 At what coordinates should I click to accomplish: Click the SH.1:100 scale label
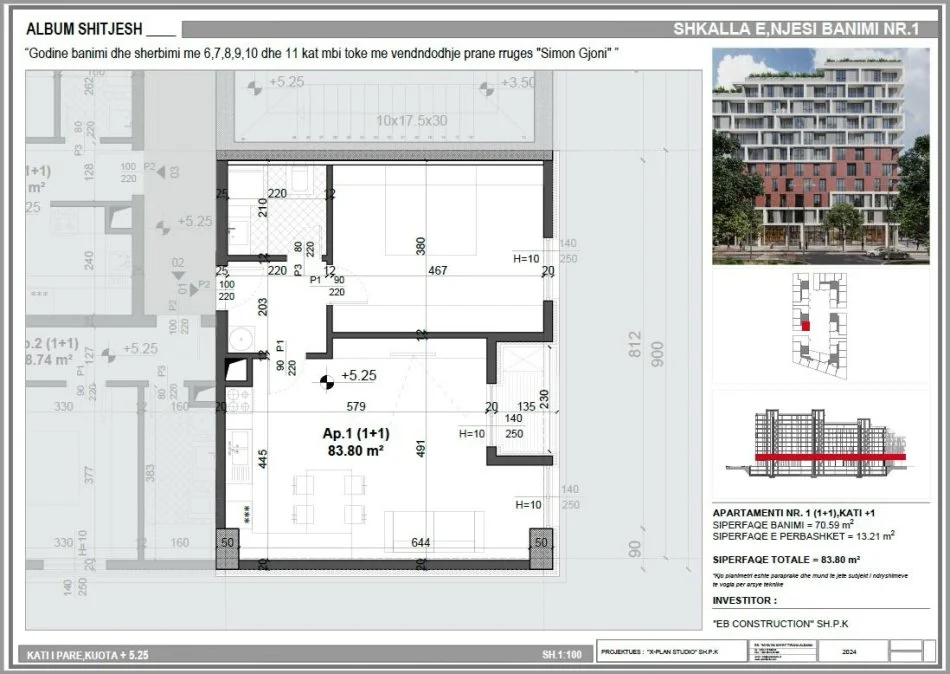[561, 654]
